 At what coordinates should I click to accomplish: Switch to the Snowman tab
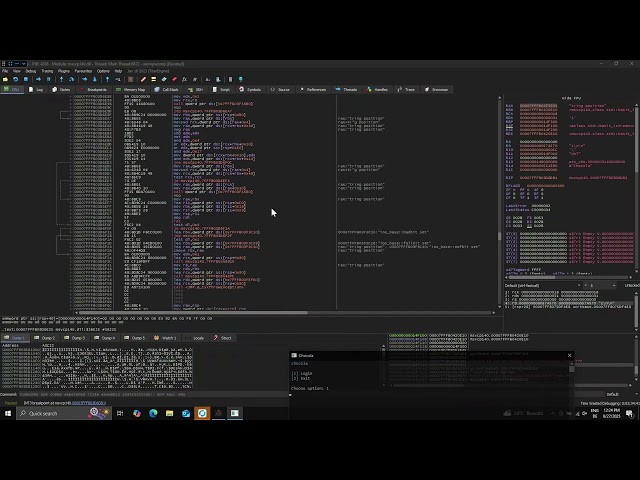point(436,89)
